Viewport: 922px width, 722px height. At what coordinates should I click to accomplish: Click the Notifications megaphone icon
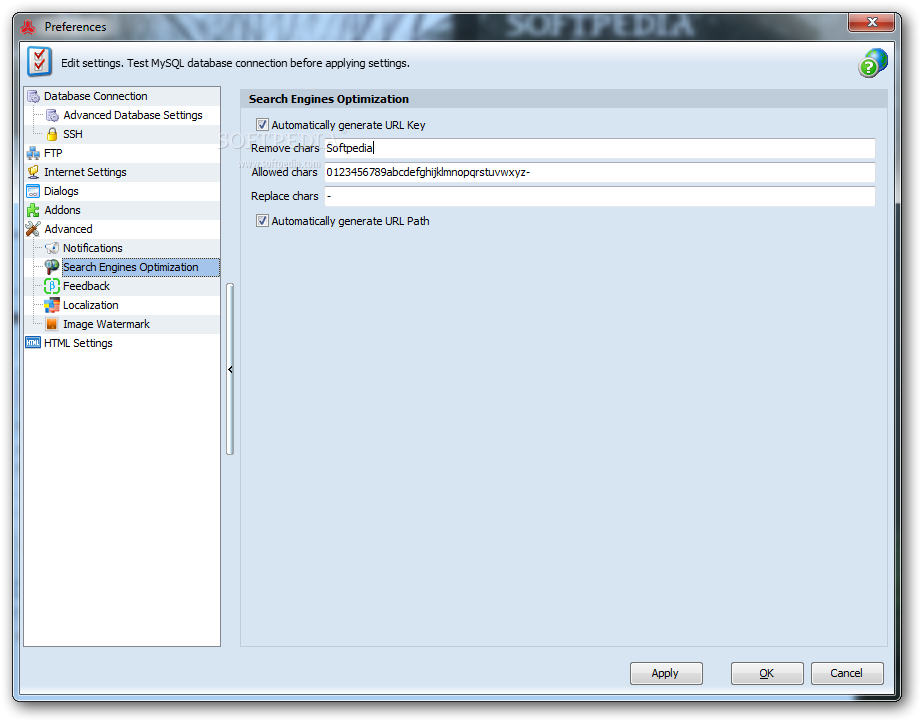pos(52,248)
